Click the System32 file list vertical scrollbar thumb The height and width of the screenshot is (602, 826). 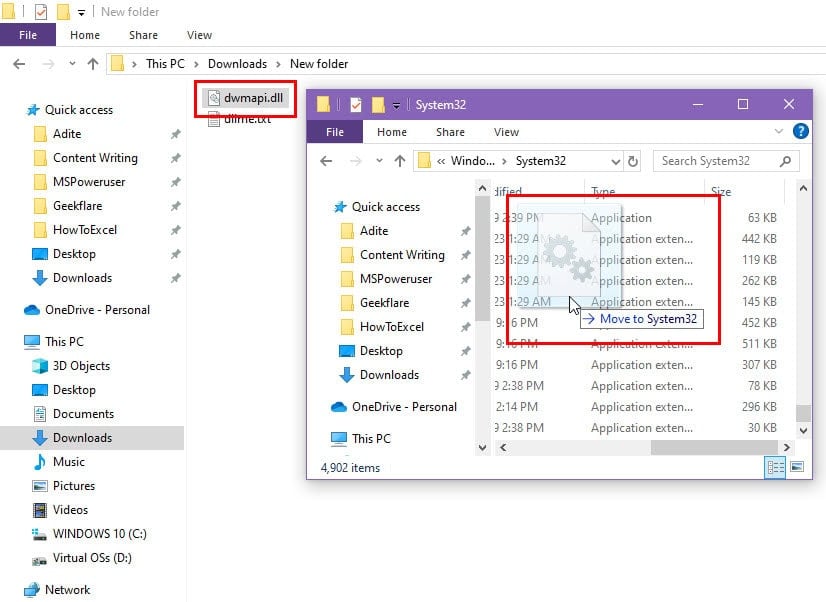click(x=803, y=413)
